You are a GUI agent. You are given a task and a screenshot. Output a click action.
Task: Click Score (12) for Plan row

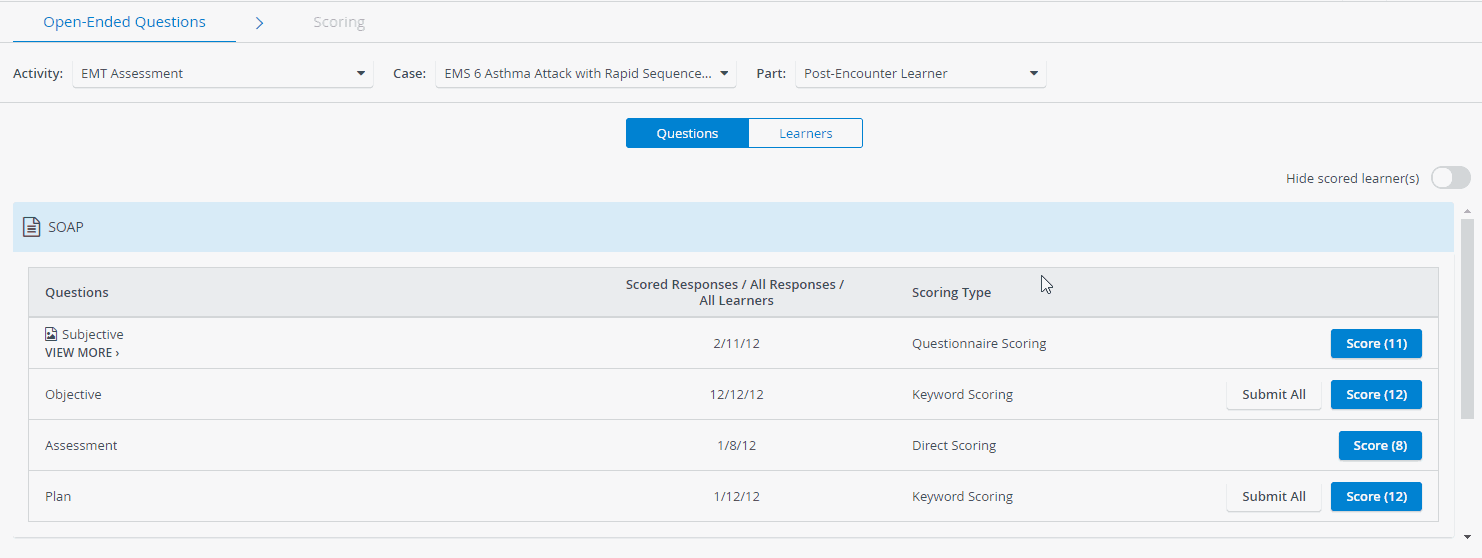1376,496
